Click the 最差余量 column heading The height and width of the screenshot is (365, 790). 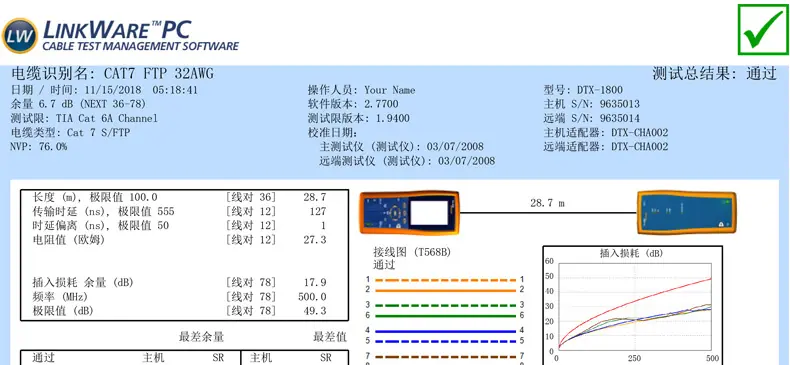202,337
